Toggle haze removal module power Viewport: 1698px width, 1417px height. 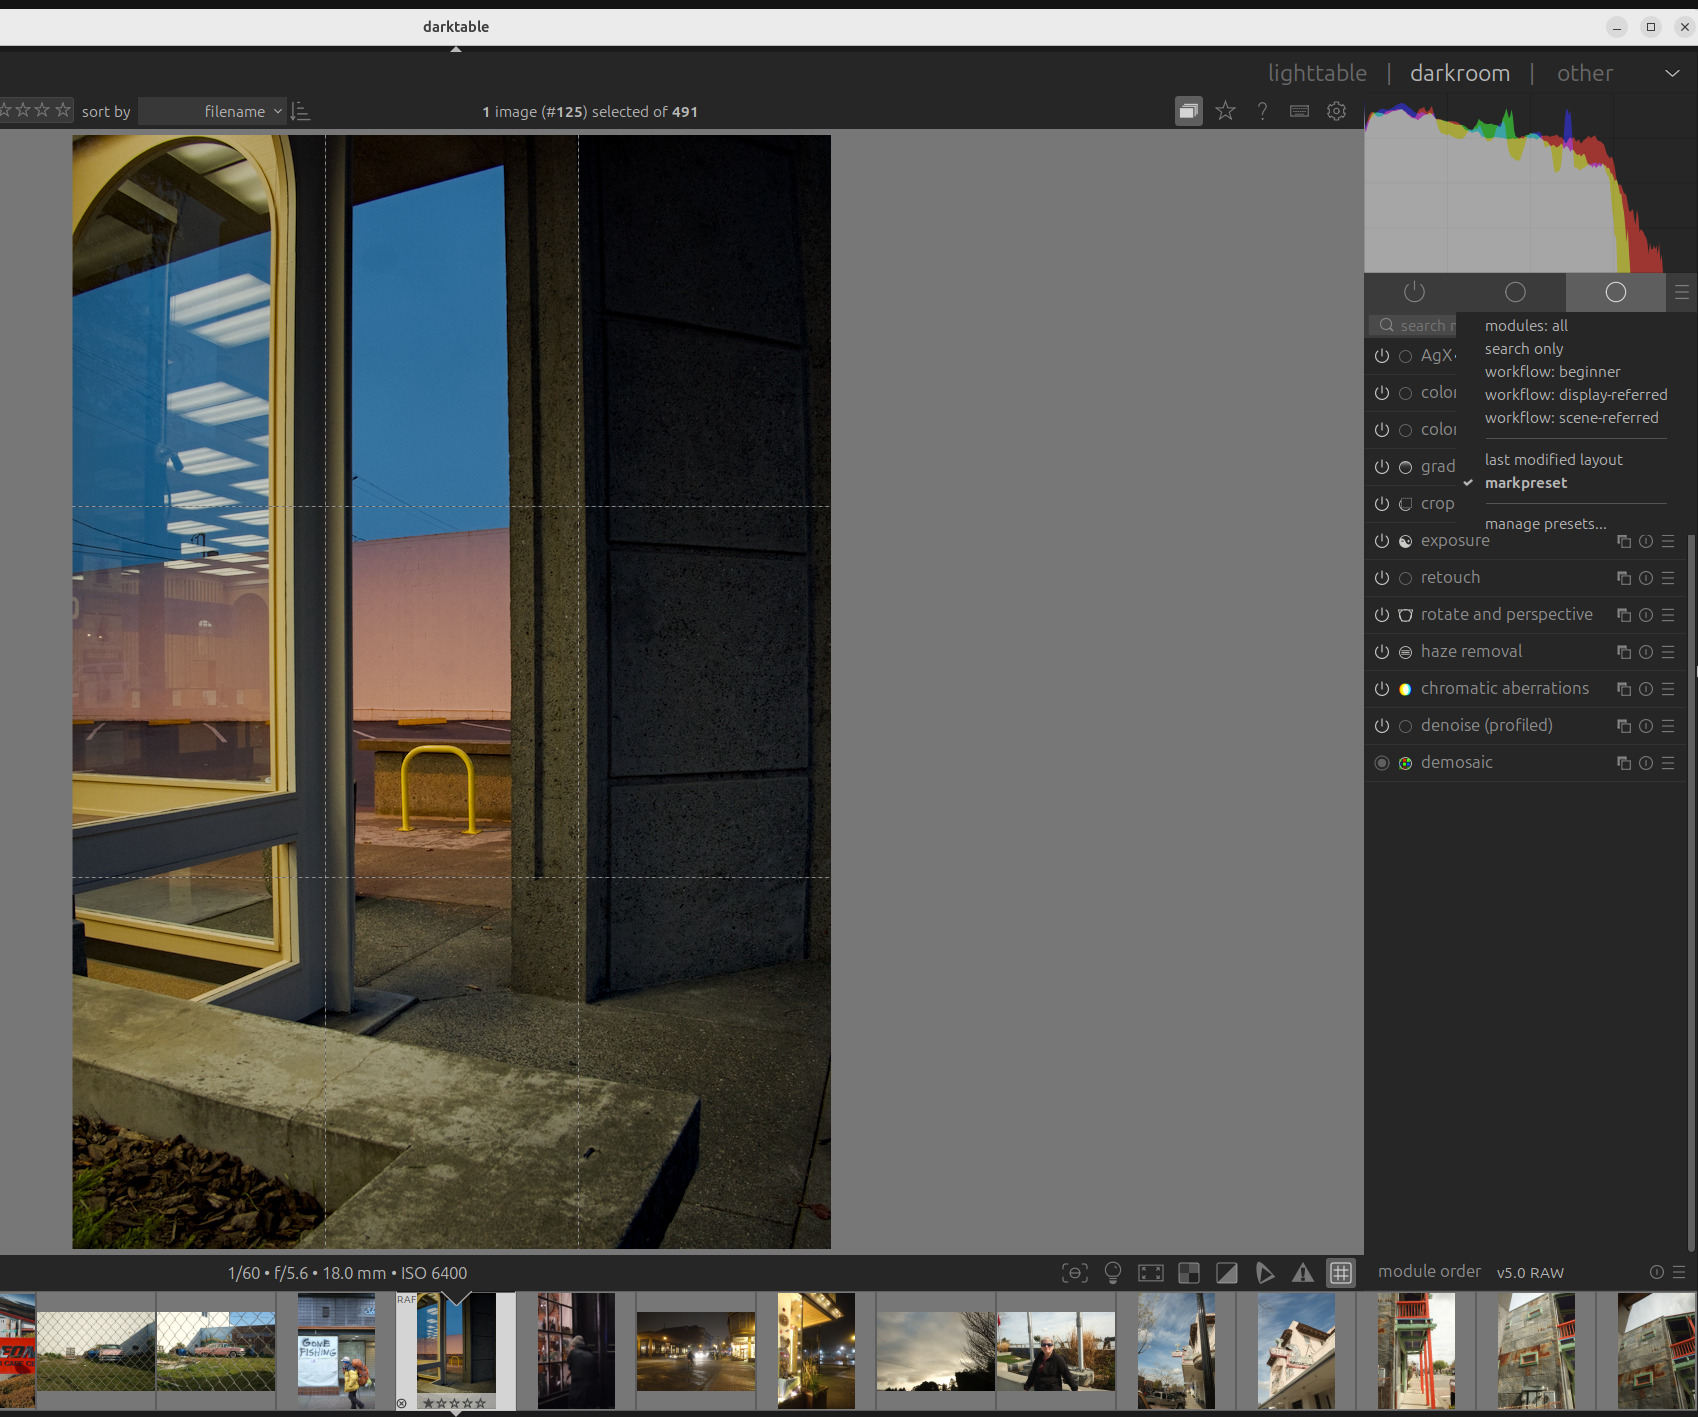[x=1382, y=652]
